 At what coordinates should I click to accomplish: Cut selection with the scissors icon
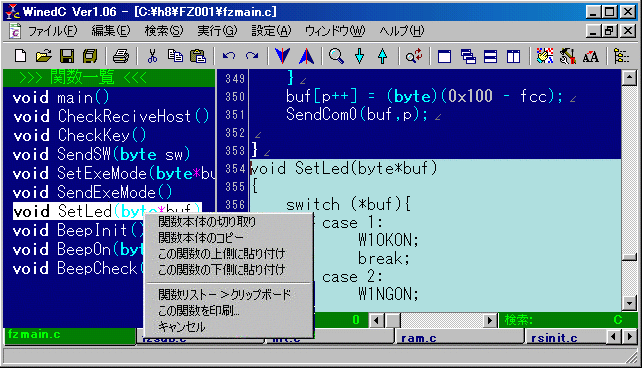(x=152, y=56)
